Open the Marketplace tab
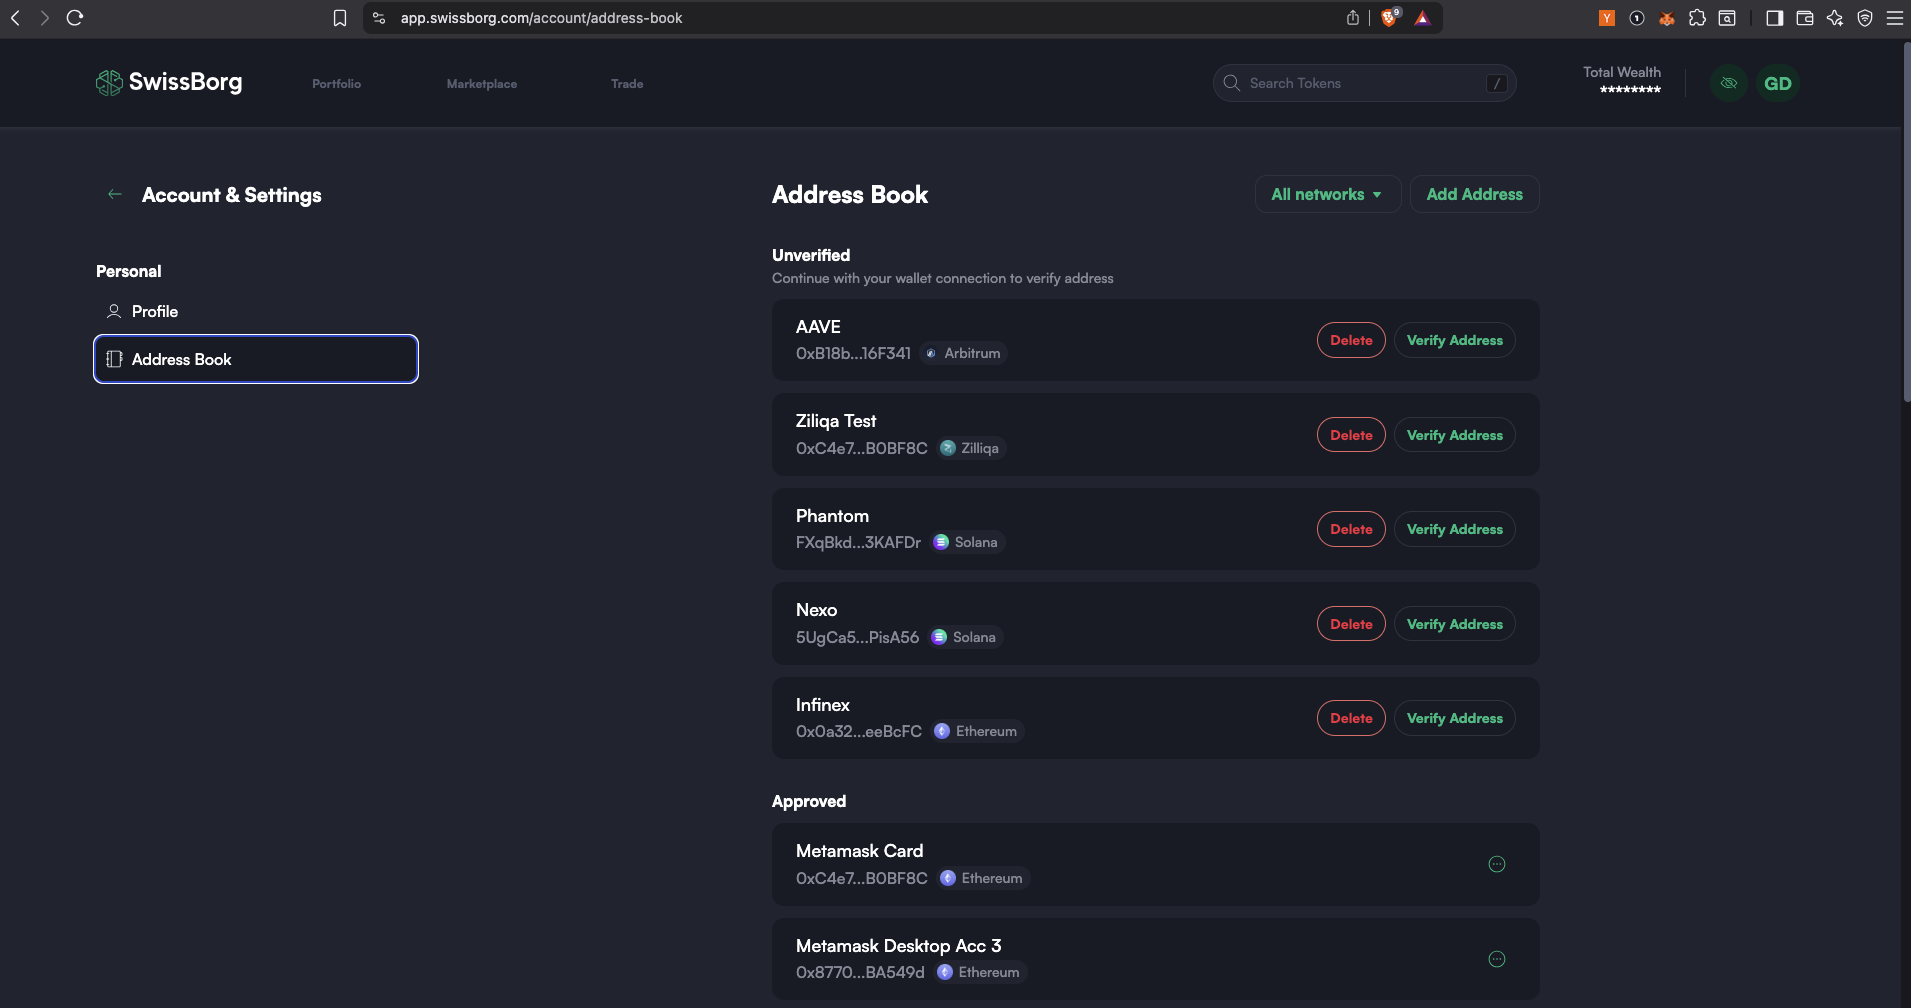1911x1008 pixels. 482,84
